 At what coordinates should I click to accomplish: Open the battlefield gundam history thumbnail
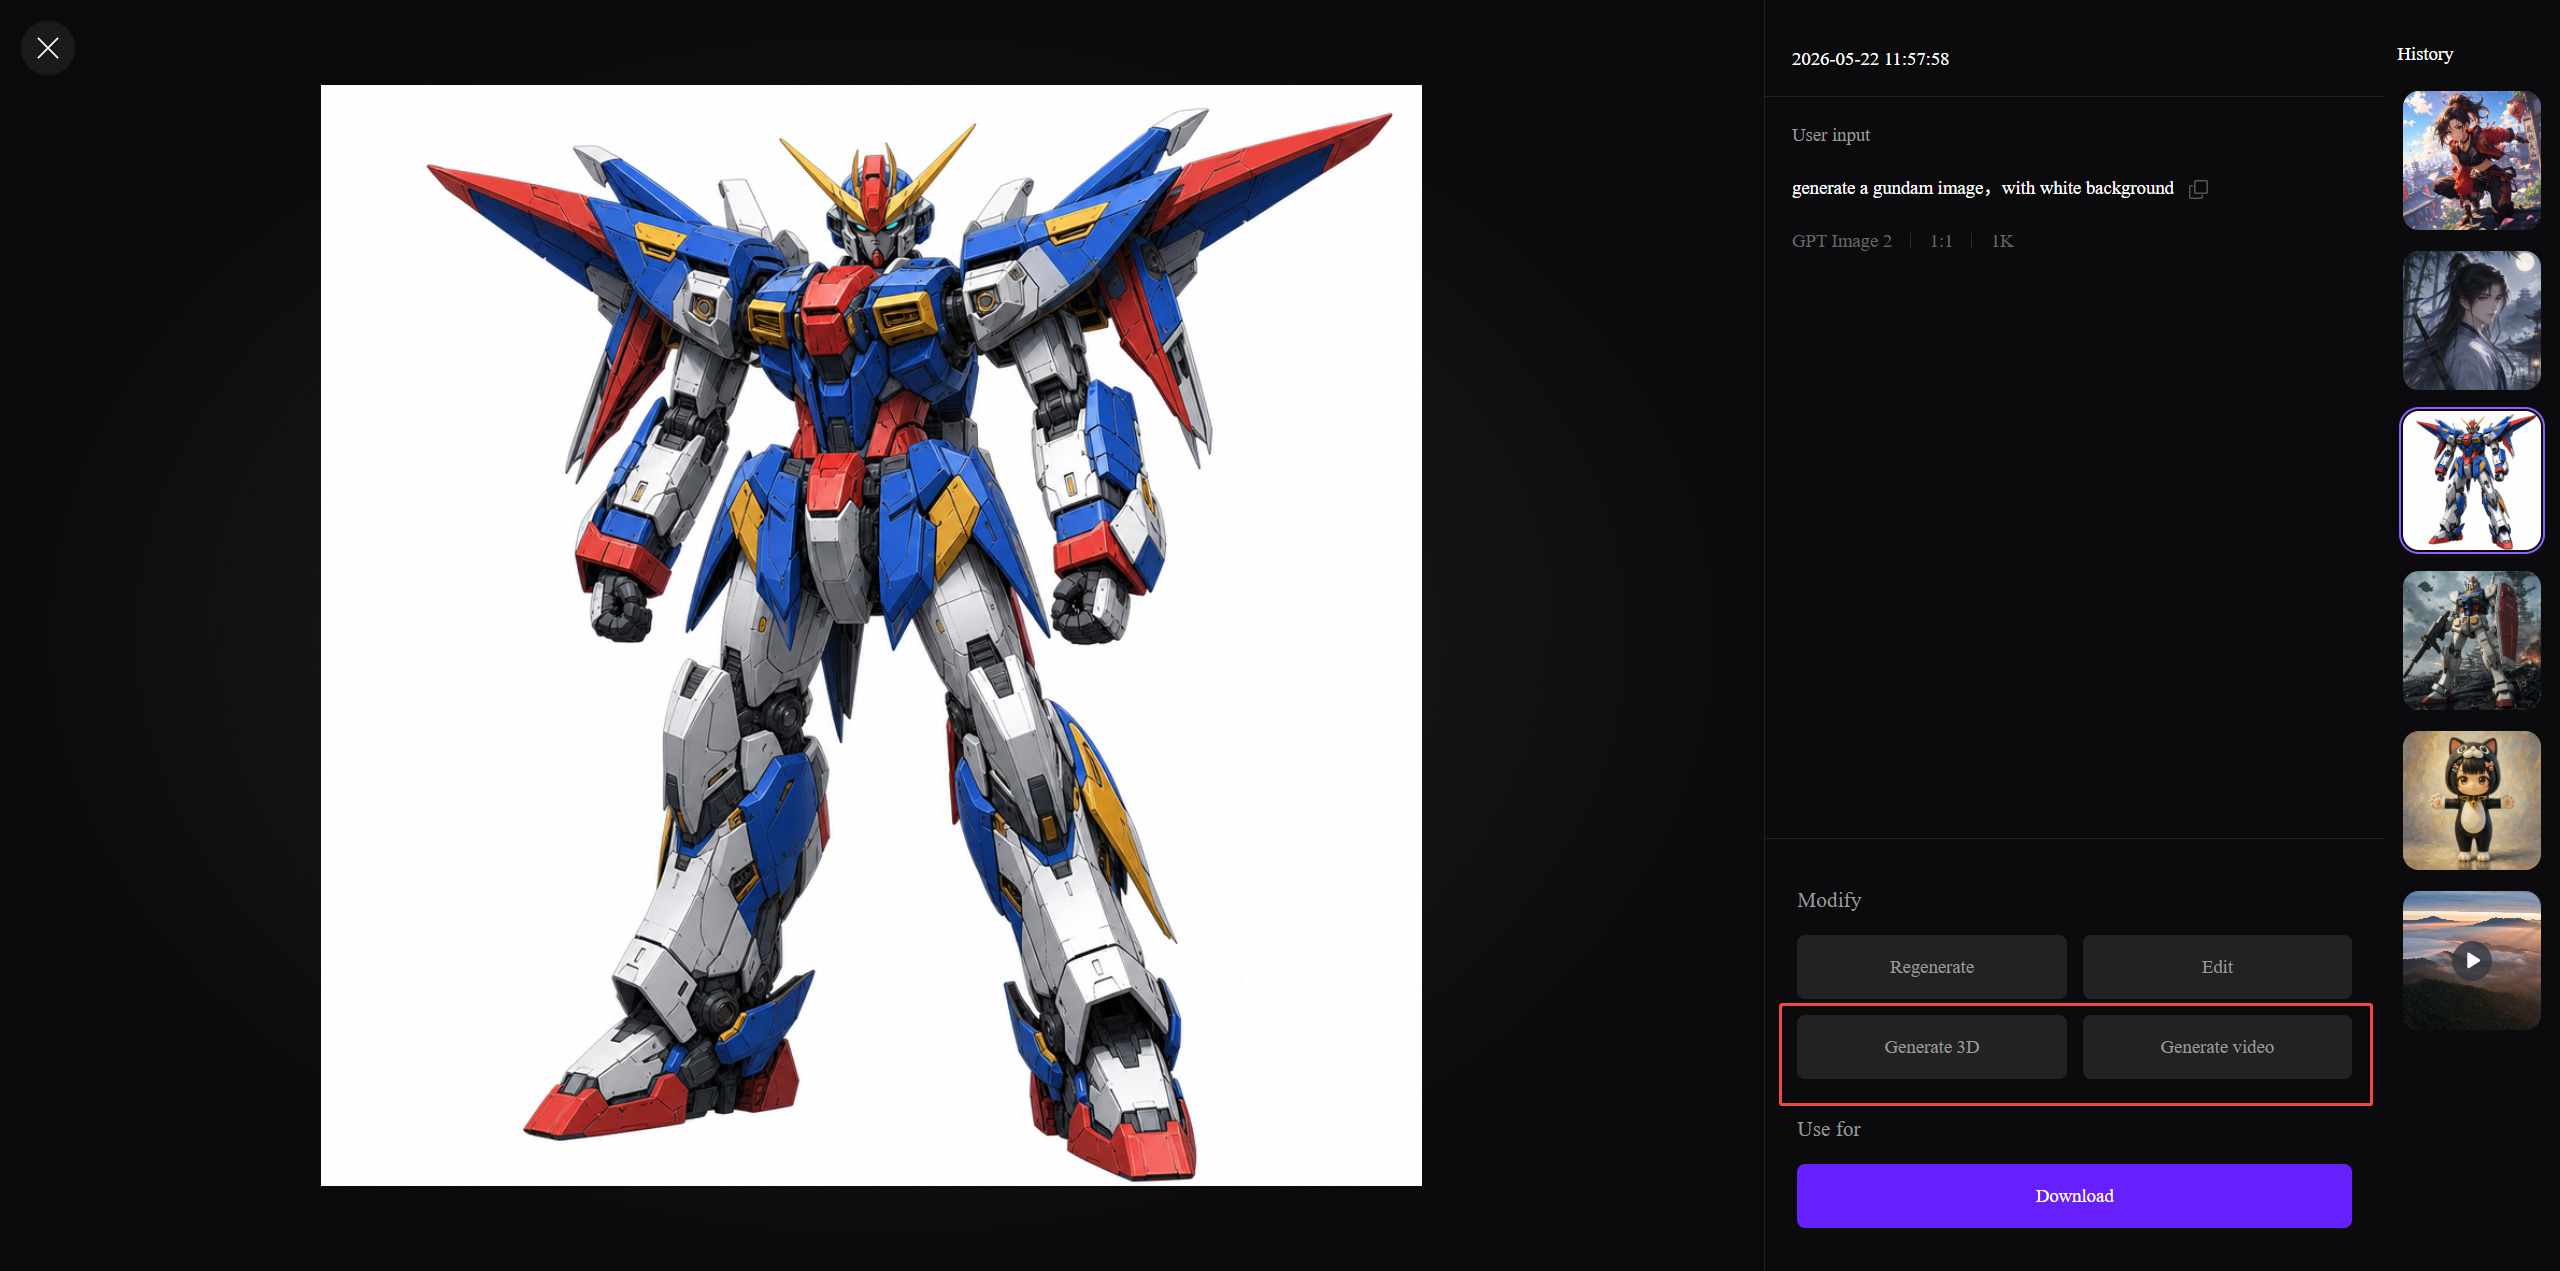pyautogui.click(x=2471, y=641)
